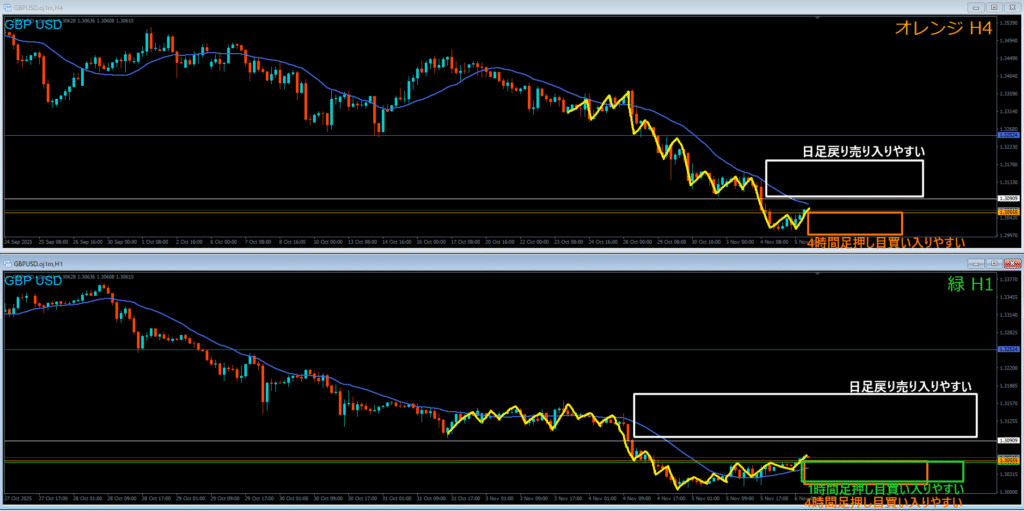Click the 緑 H1 label
The image size is (1024, 511).
click(x=970, y=283)
